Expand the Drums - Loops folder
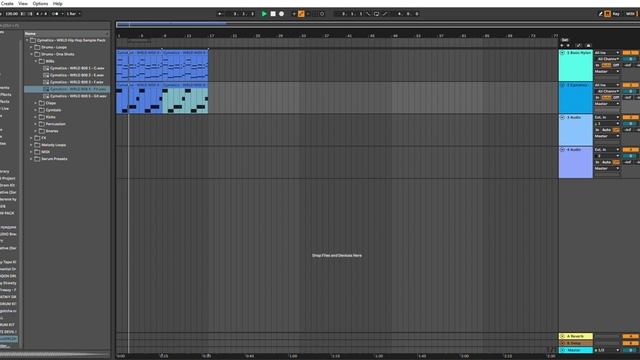This screenshot has height=360, width=640. click(x=31, y=47)
